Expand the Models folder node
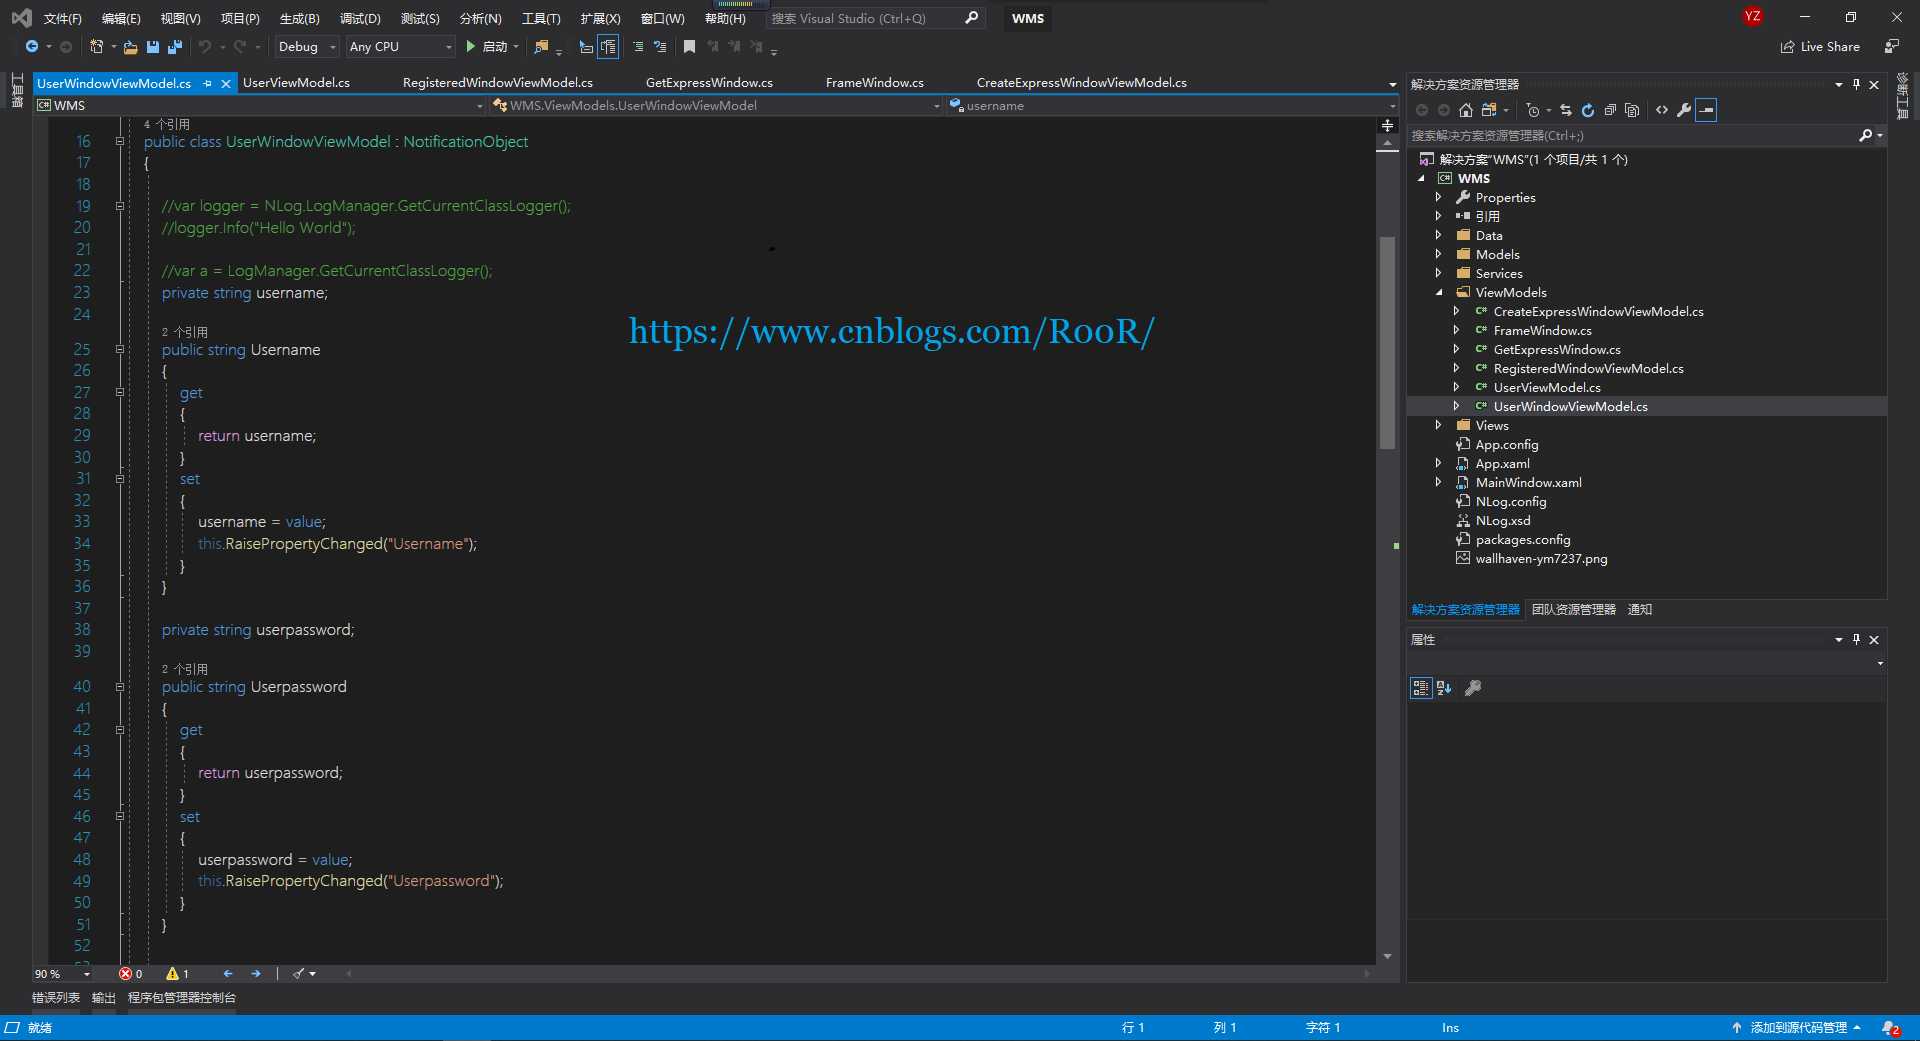Image resolution: width=1920 pixels, height=1041 pixels. pos(1438,254)
